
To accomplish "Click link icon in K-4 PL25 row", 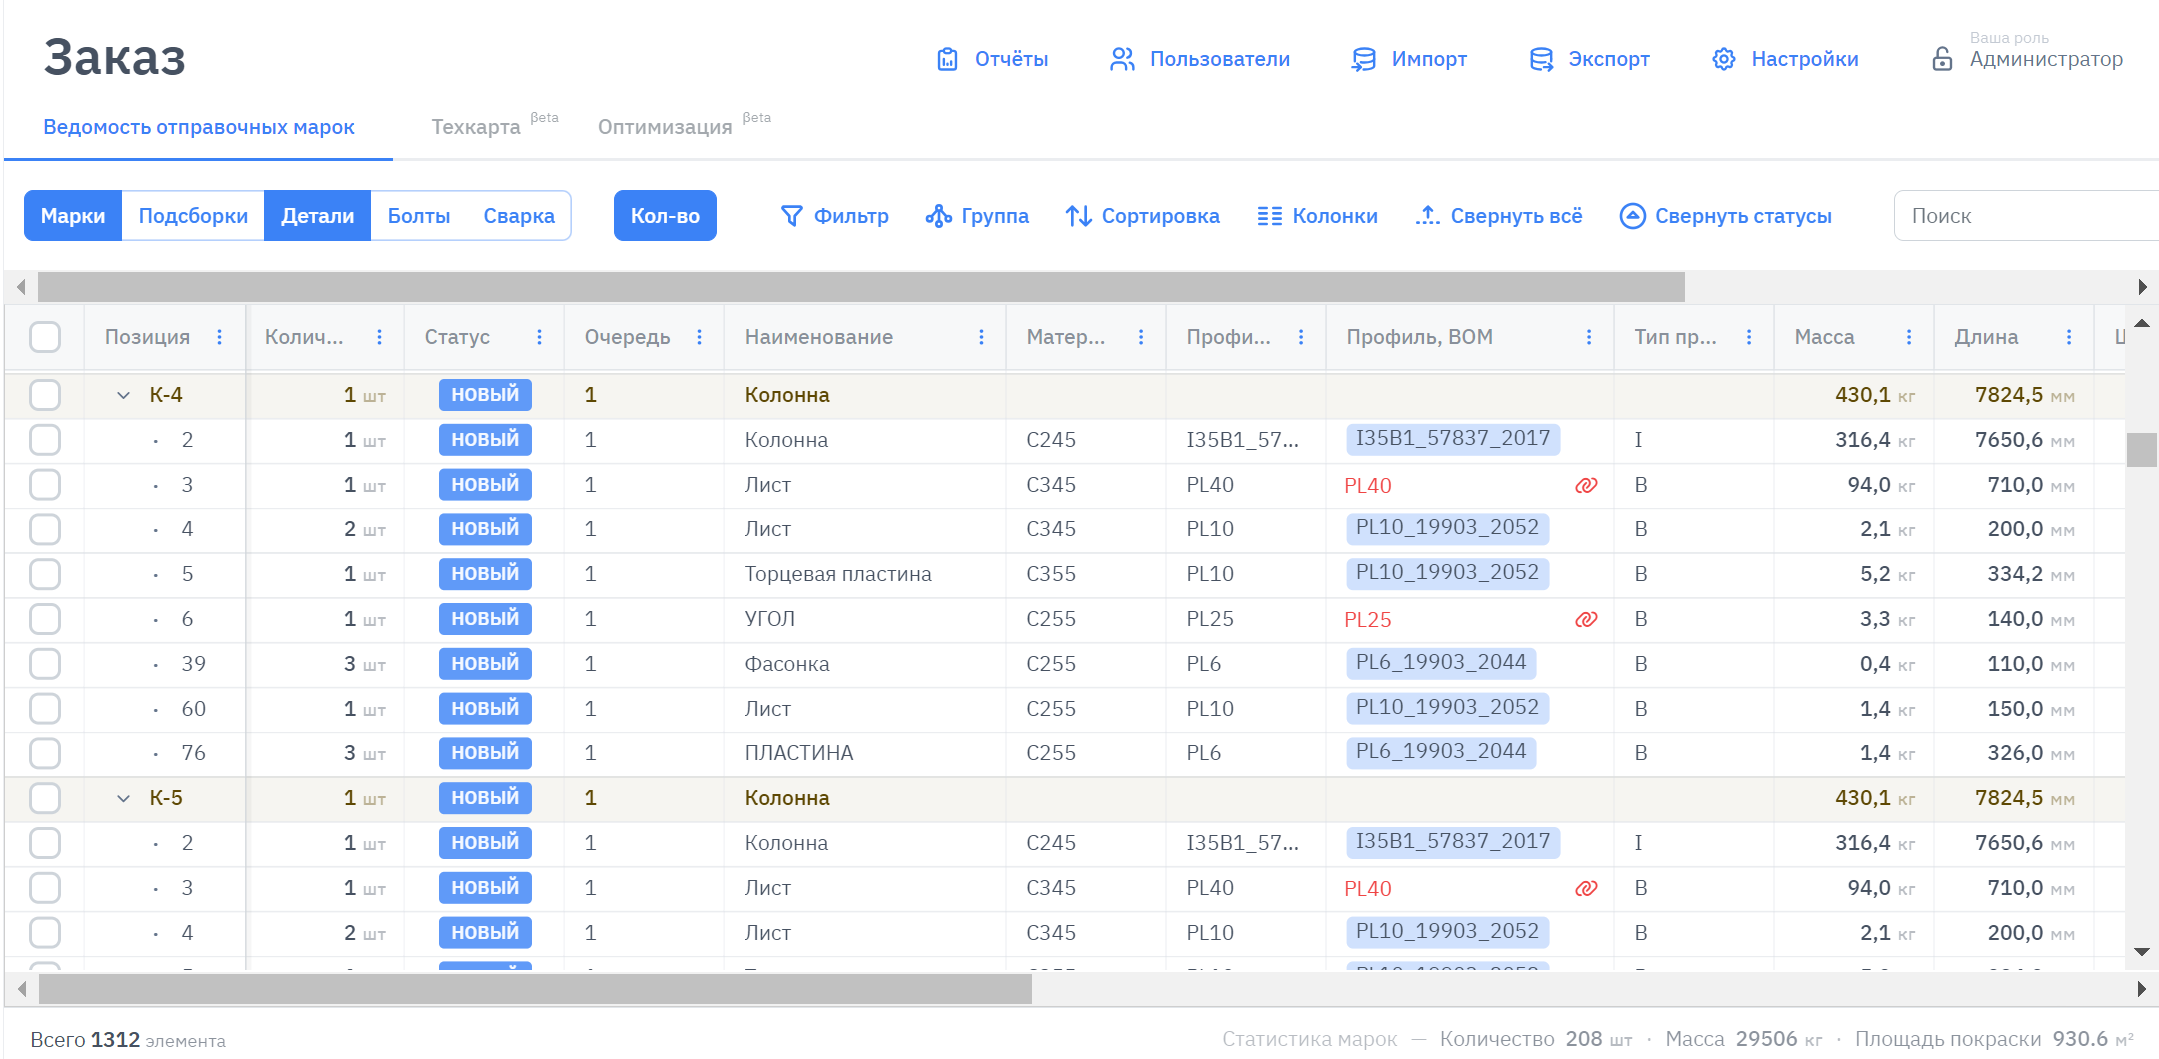I will 1586,620.
